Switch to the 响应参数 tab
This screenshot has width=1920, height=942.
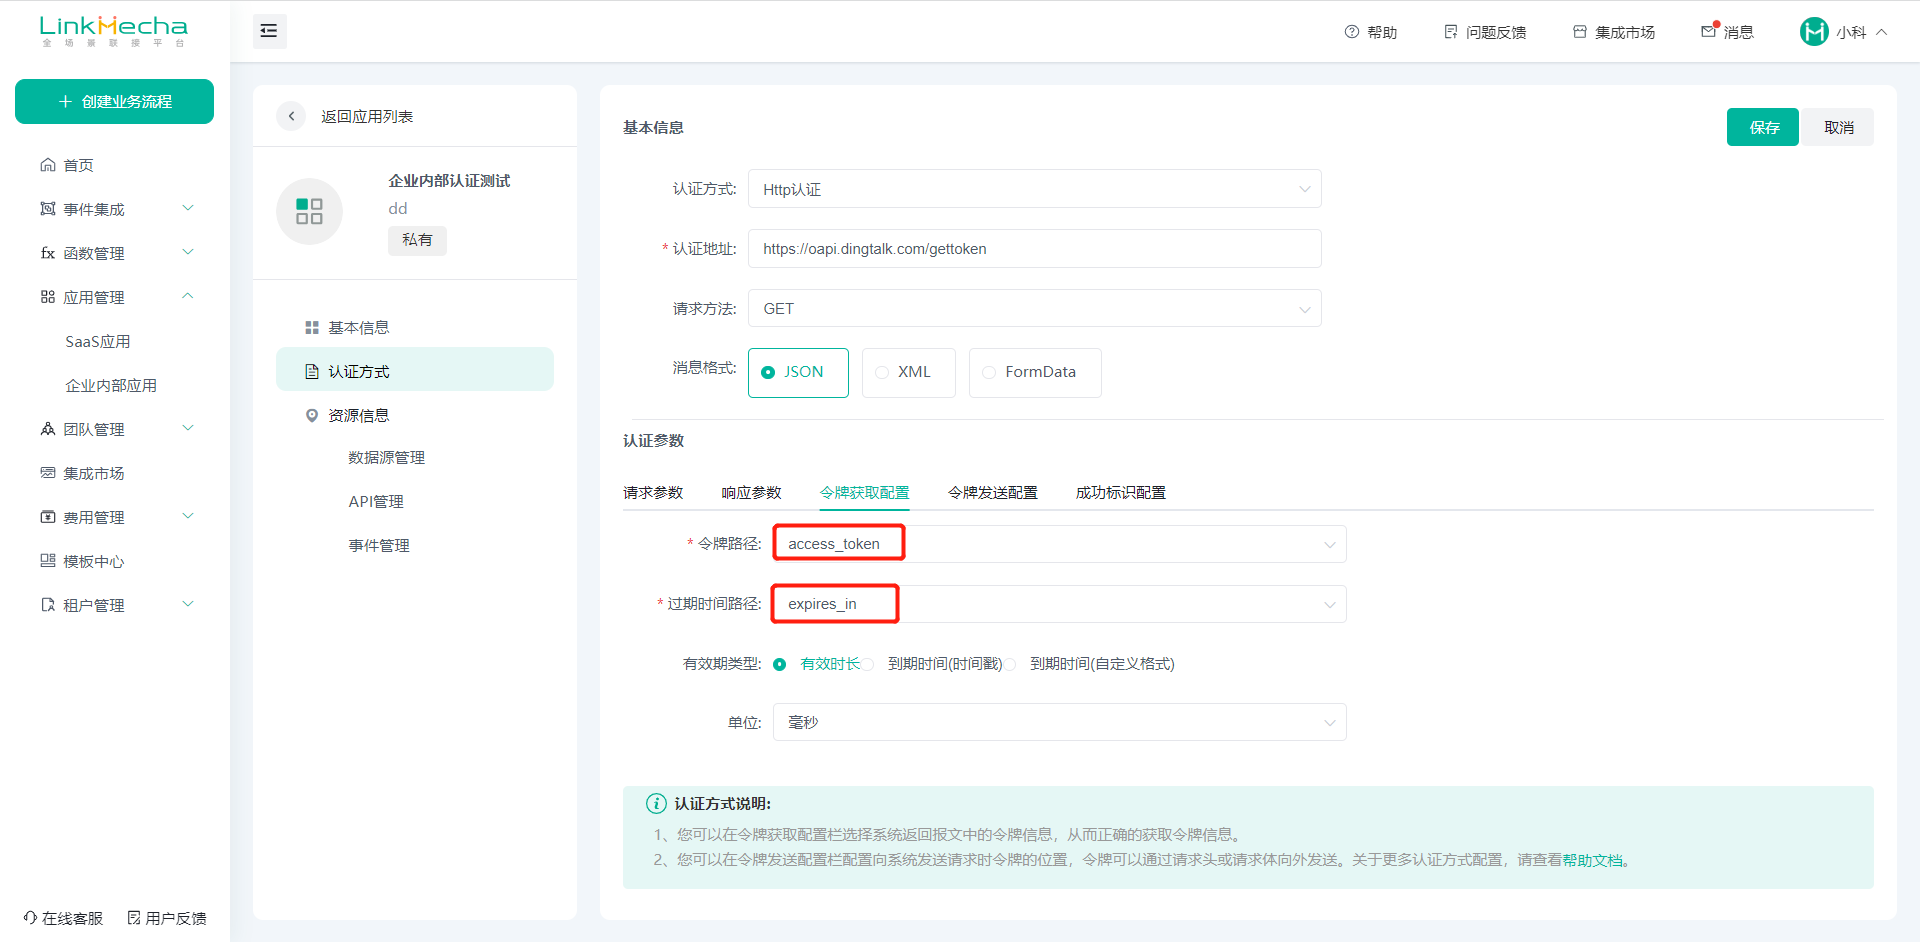click(x=751, y=492)
